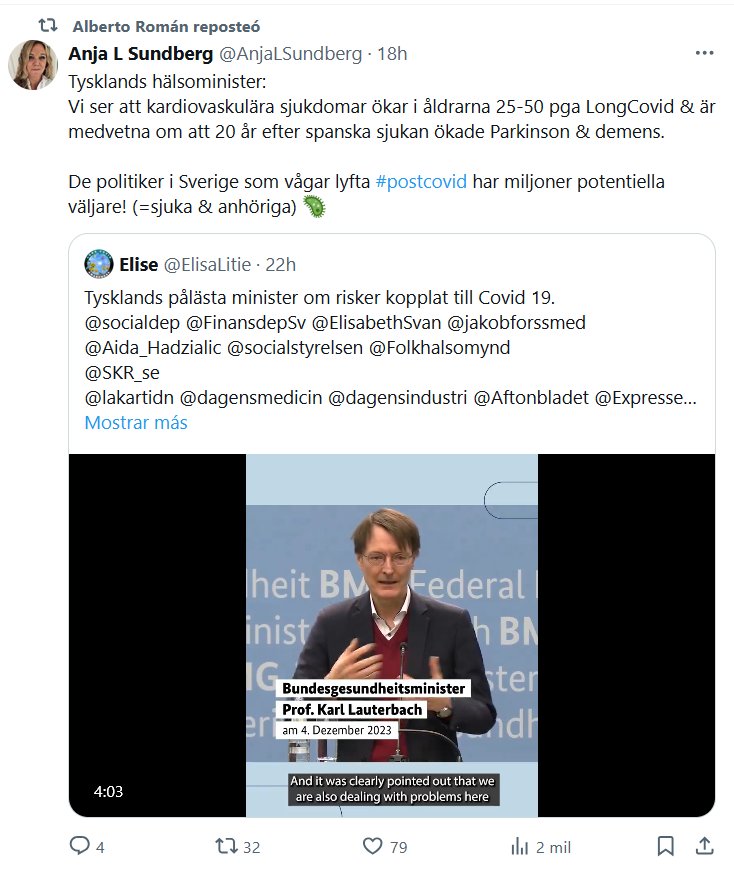Open quoted tweet's 22h timestamp
Viewport: 734px width, 870px height.
(x=280, y=265)
